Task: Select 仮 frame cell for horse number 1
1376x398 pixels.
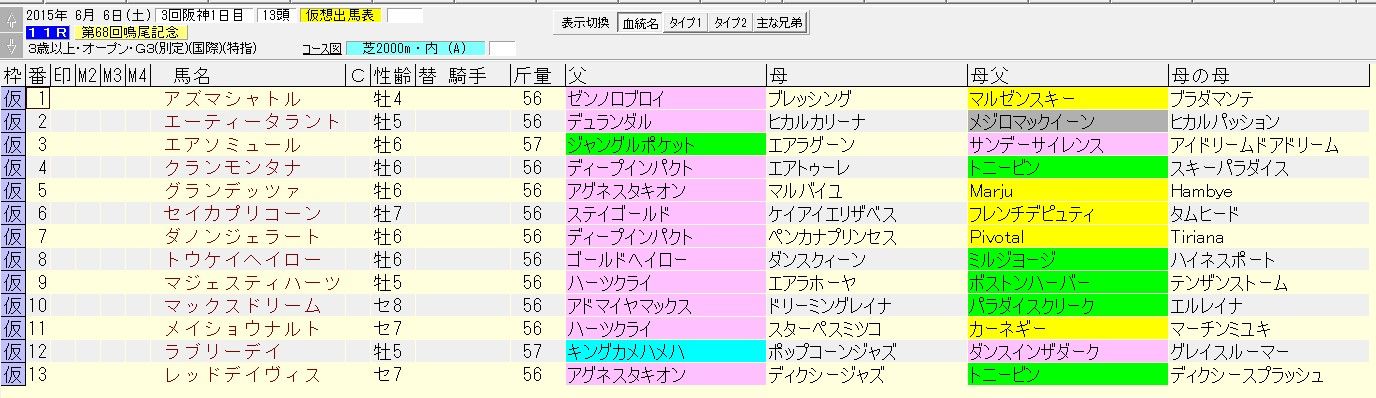Action: 13,99
